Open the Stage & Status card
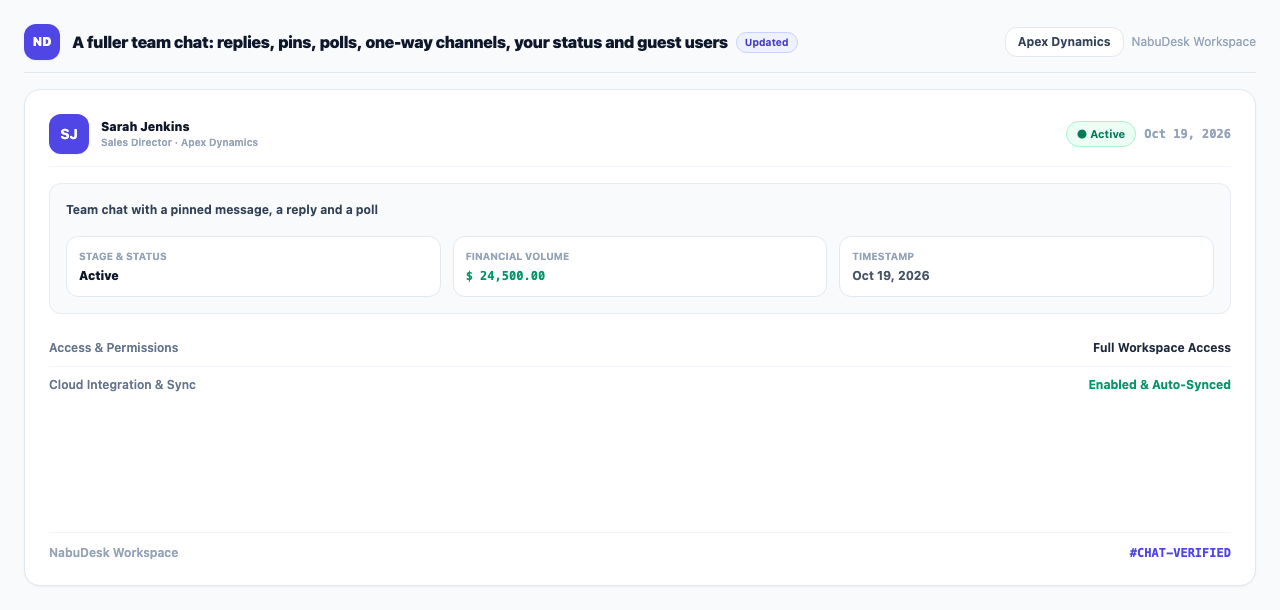 (x=253, y=266)
